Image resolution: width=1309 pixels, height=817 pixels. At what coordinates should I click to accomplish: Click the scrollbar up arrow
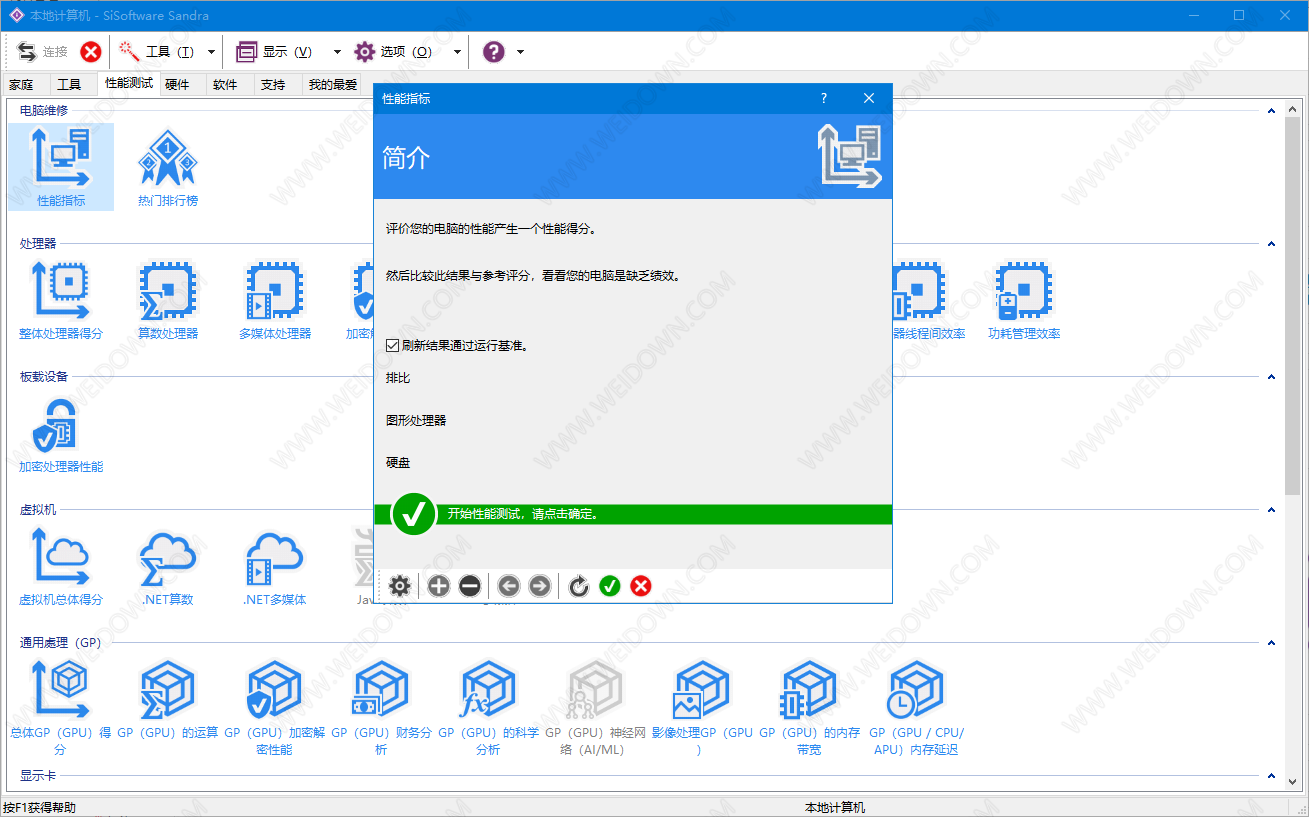click(1293, 107)
